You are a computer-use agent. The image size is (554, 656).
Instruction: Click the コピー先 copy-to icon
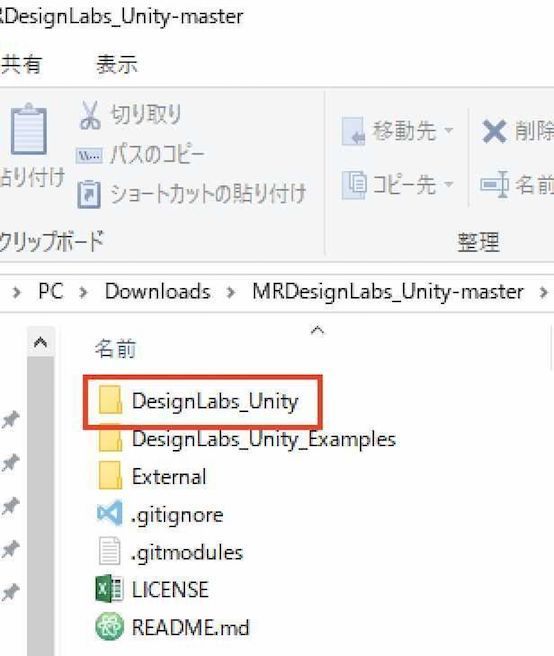(x=354, y=184)
